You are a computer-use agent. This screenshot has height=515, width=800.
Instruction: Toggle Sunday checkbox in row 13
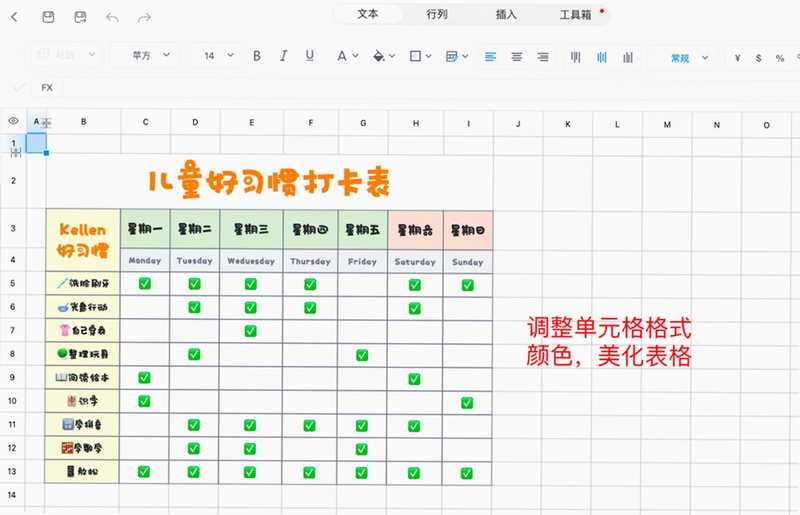click(x=466, y=473)
